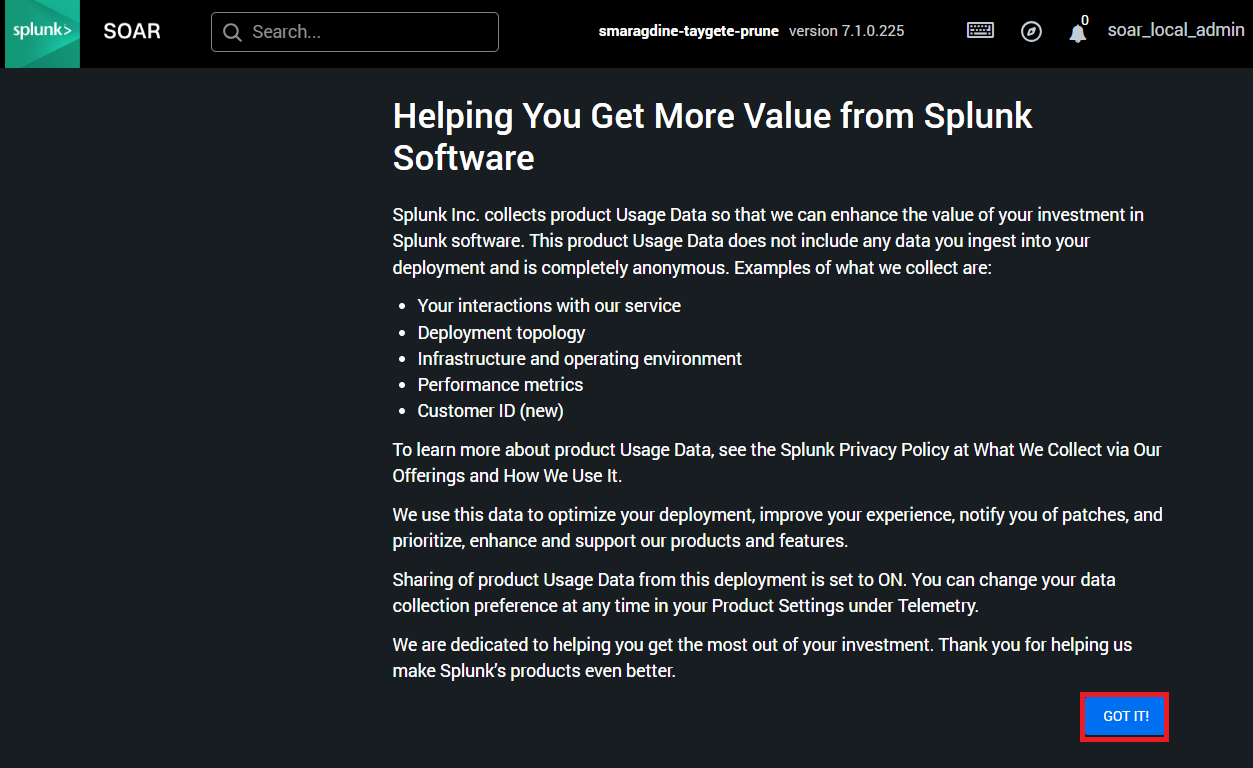
Task: Click 'Infrastructure and operating environment' bullet
Action: coord(579,359)
